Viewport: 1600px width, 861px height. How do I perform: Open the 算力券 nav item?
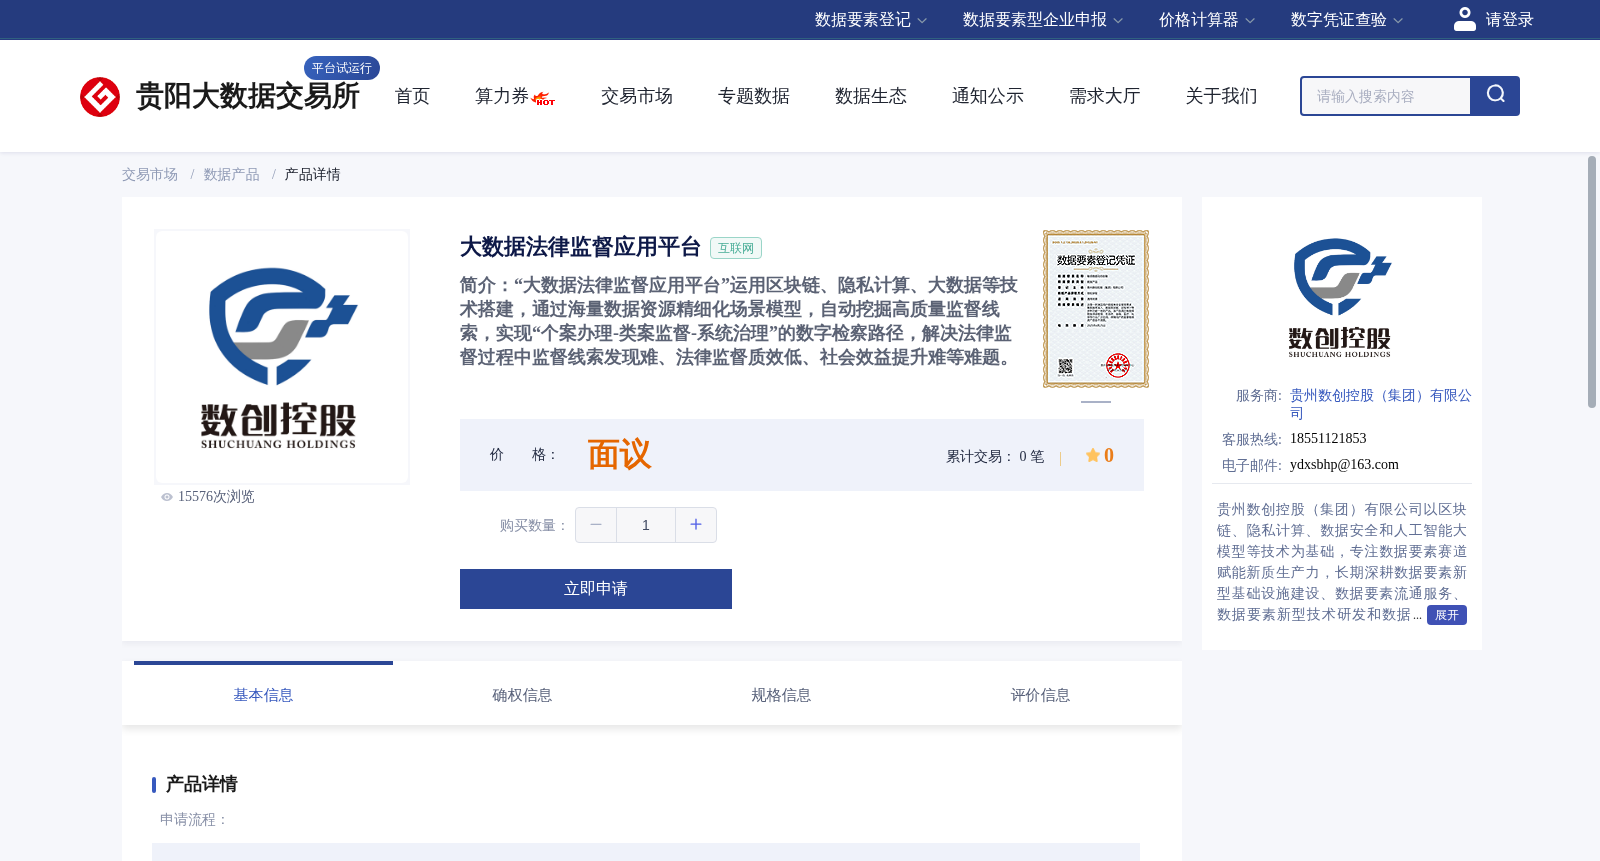click(502, 96)
